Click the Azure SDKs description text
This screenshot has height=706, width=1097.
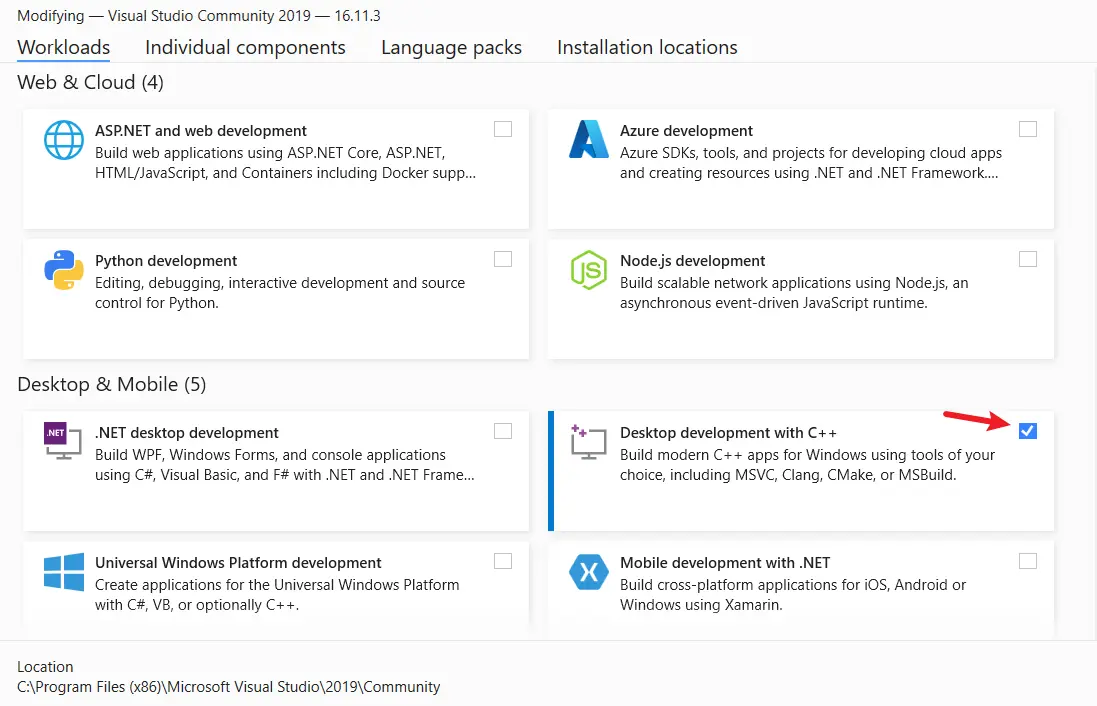(811, 163)
